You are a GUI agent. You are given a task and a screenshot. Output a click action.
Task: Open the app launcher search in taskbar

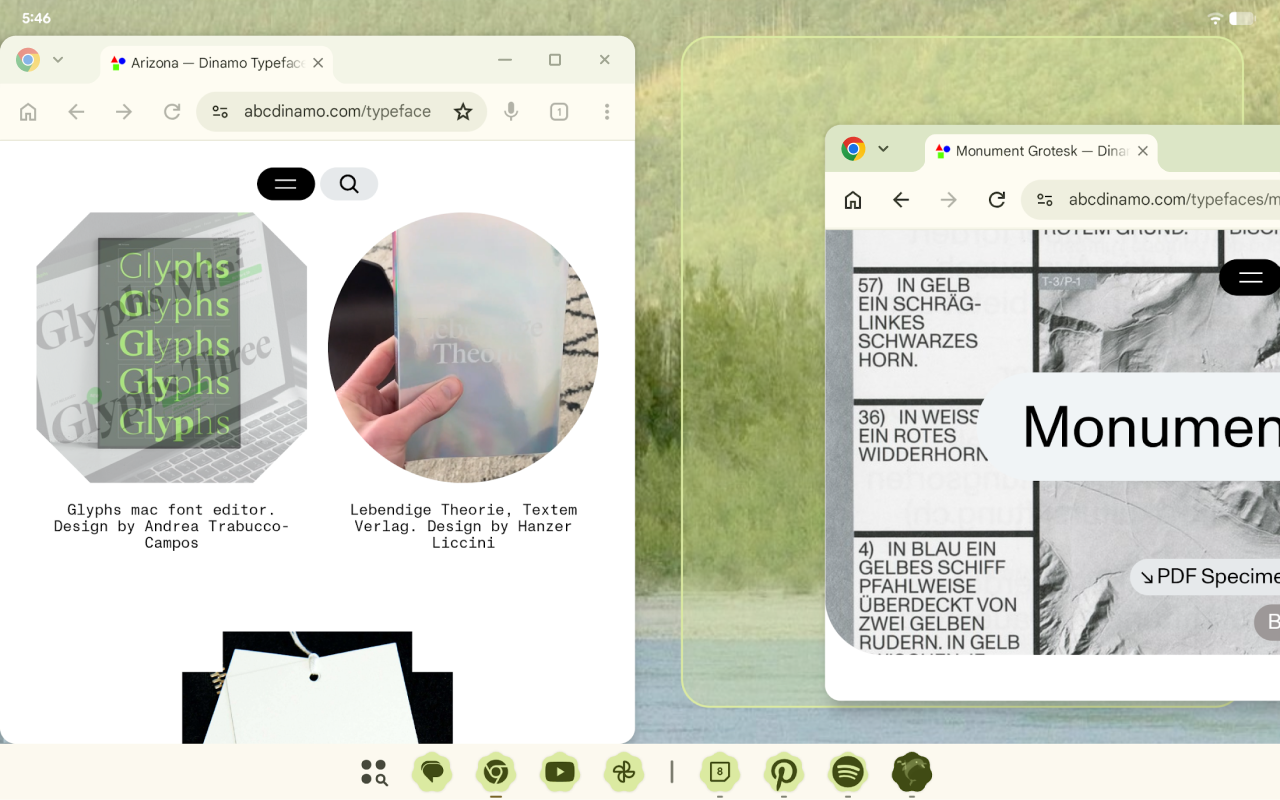click(x=374, y=772)
